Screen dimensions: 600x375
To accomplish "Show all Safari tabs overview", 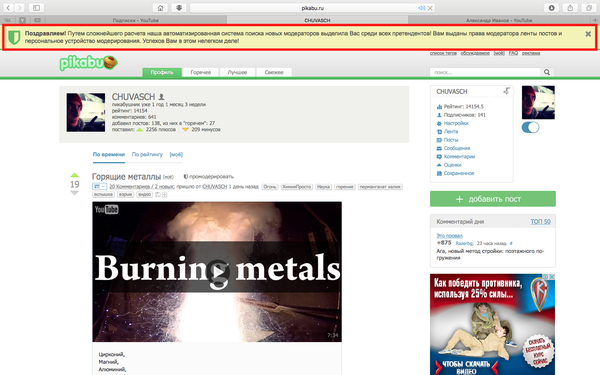I will pyautogui.click(x=589, y=8).
